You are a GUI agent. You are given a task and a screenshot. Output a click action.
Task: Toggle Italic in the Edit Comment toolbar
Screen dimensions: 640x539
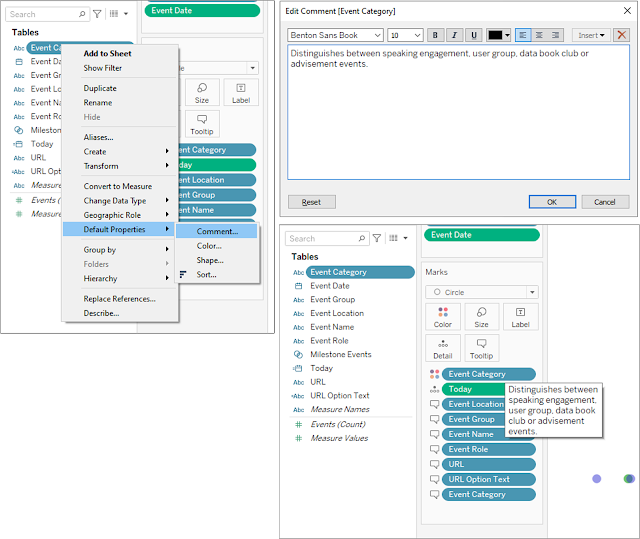454,35
